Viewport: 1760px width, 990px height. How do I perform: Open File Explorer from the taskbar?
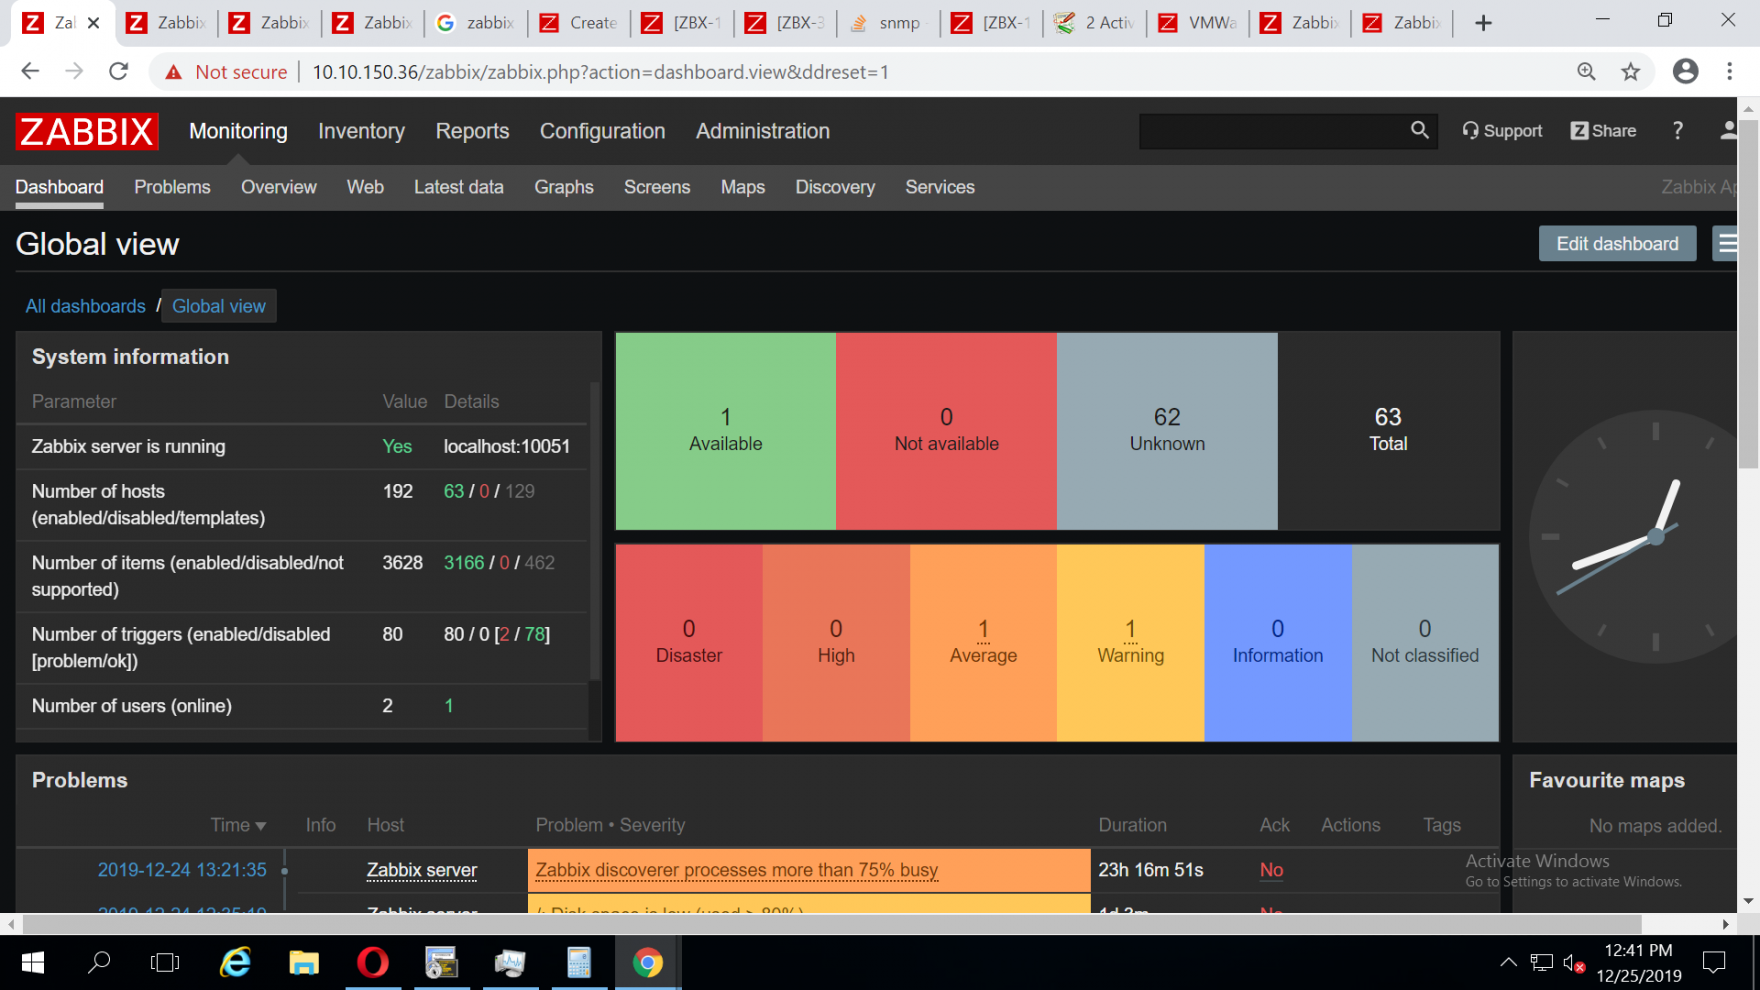(304, 963)
